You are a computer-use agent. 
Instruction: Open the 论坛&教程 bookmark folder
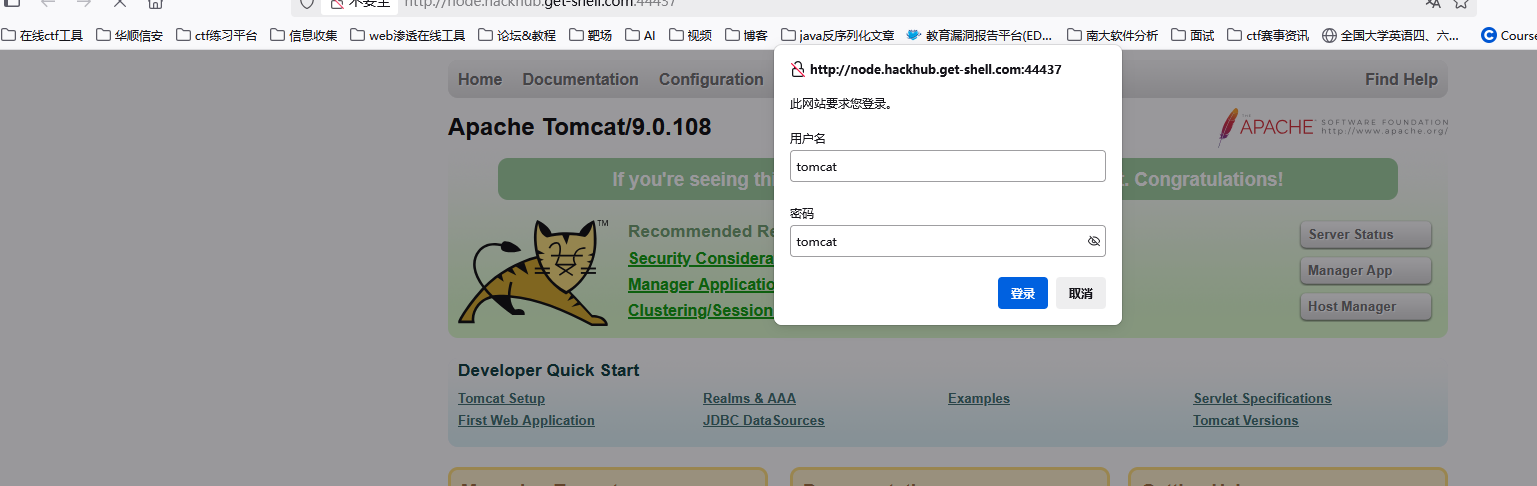tap(517, 35)
